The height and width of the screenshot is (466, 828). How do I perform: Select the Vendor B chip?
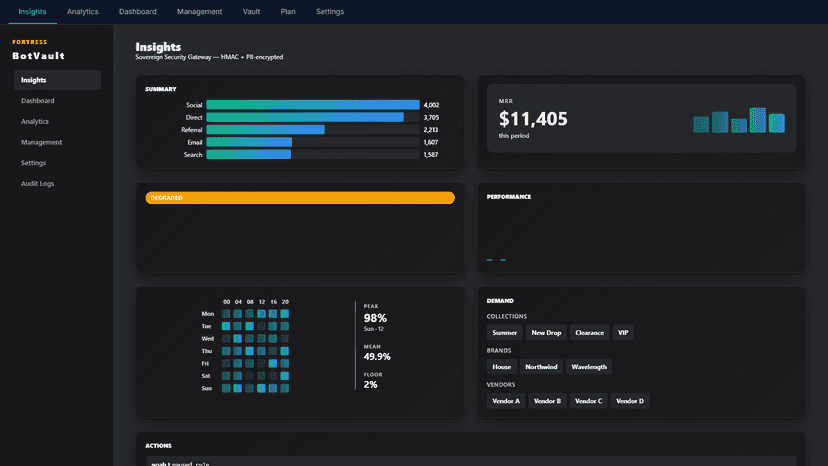tap(547, 401)
